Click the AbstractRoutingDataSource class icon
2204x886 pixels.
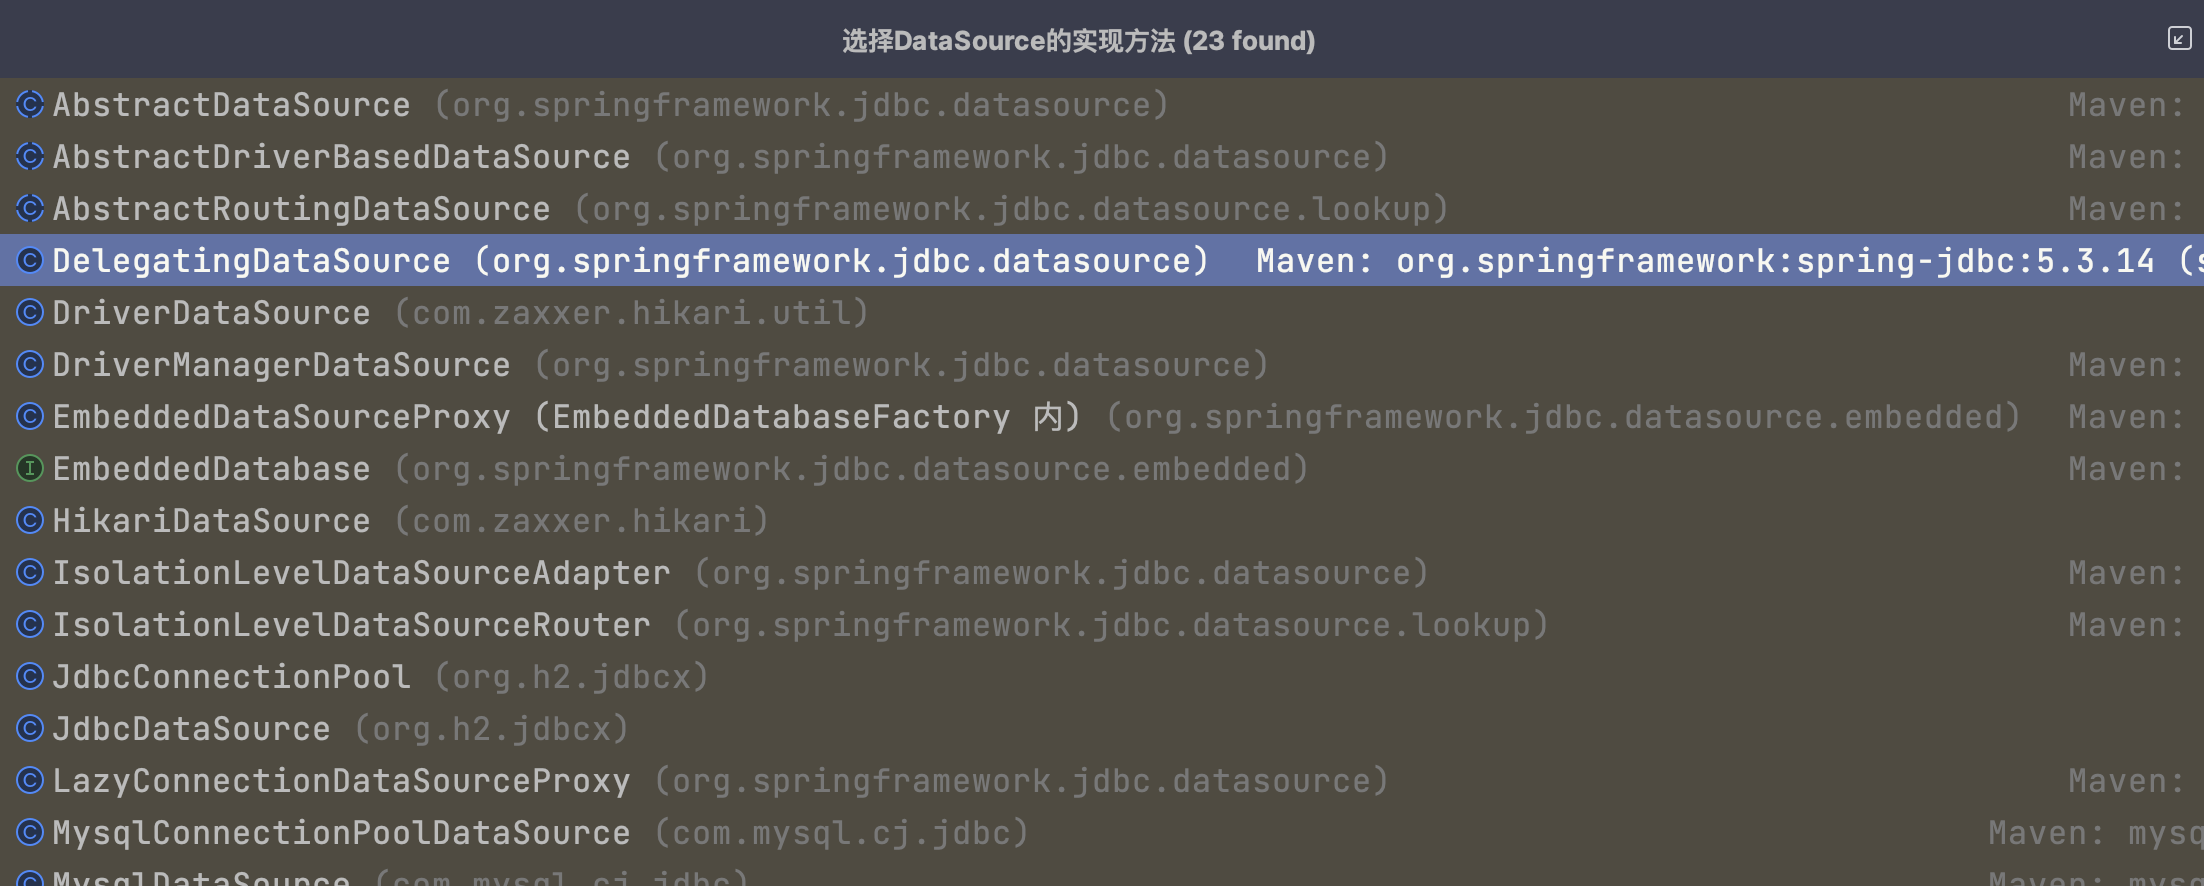30,208
